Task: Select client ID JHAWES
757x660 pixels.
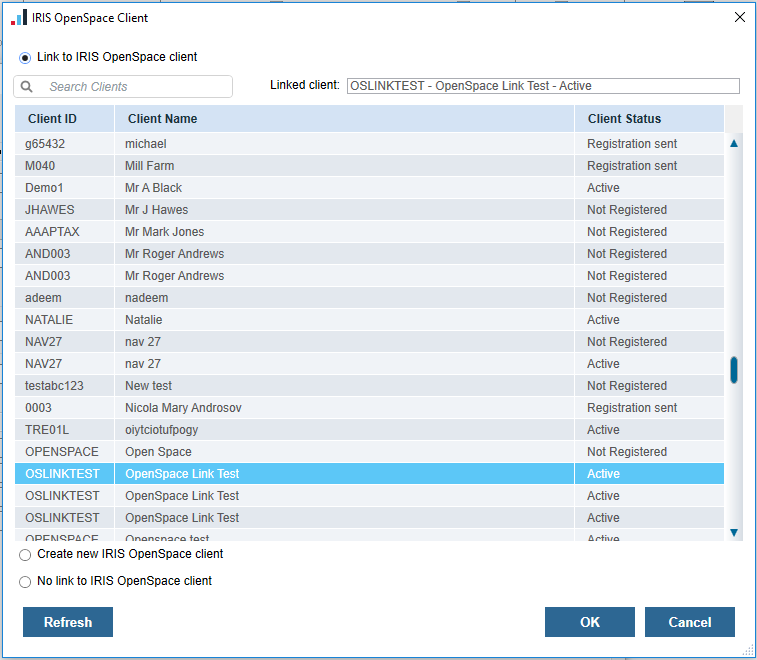Action: tap(50, 210)
